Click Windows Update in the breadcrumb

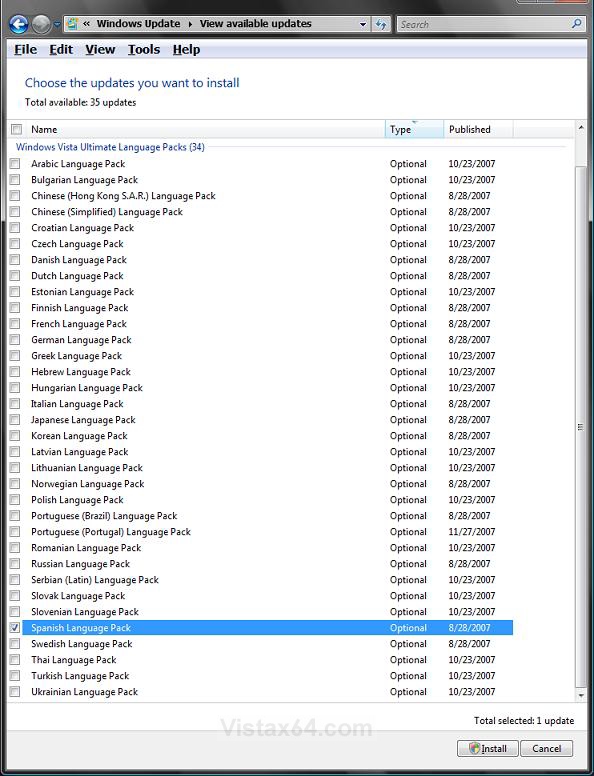(138, 24)
